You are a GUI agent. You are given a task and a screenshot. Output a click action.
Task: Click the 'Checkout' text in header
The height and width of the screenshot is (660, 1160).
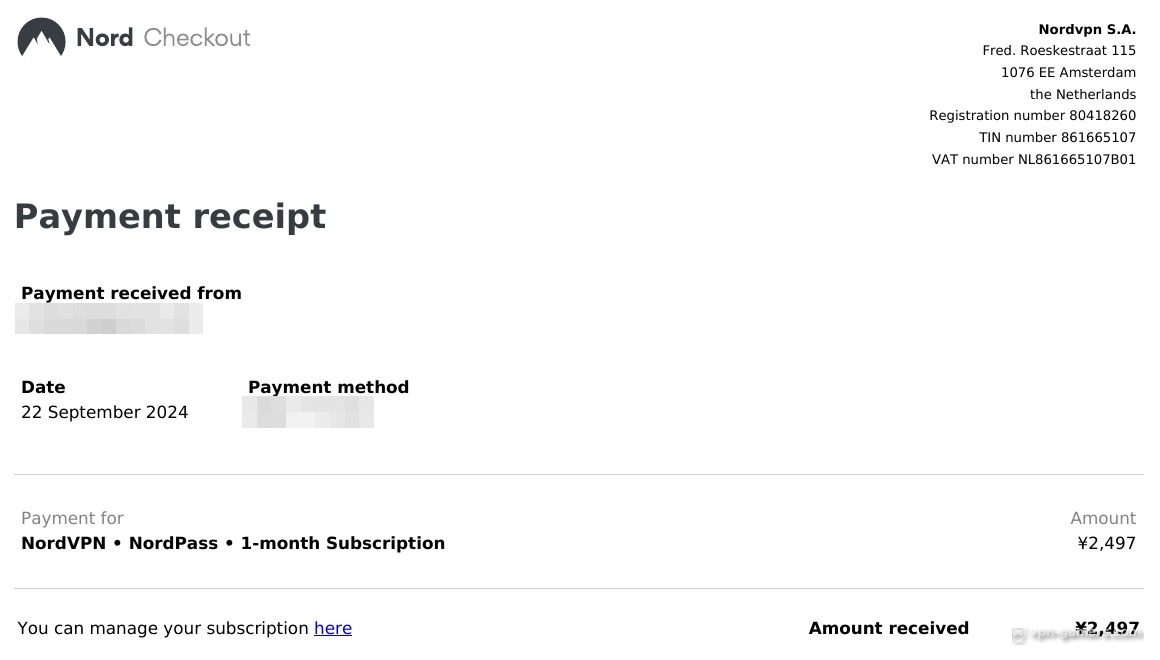pyautogui.click(x=197, y=37)
